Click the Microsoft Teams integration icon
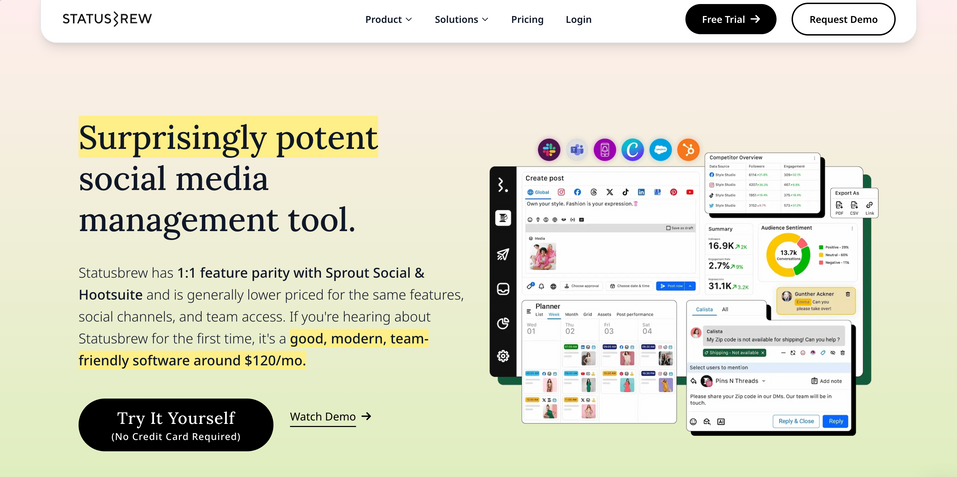The image size is (957, 477). click(576, 150)
